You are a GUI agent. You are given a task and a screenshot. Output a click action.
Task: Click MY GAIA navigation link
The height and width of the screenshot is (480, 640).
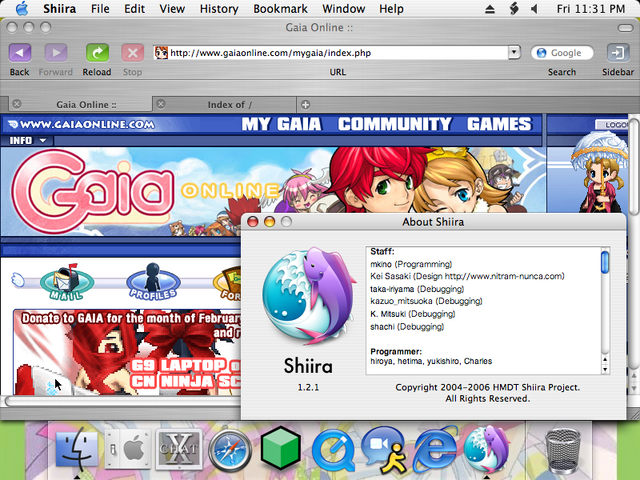[x=281, y=124]
